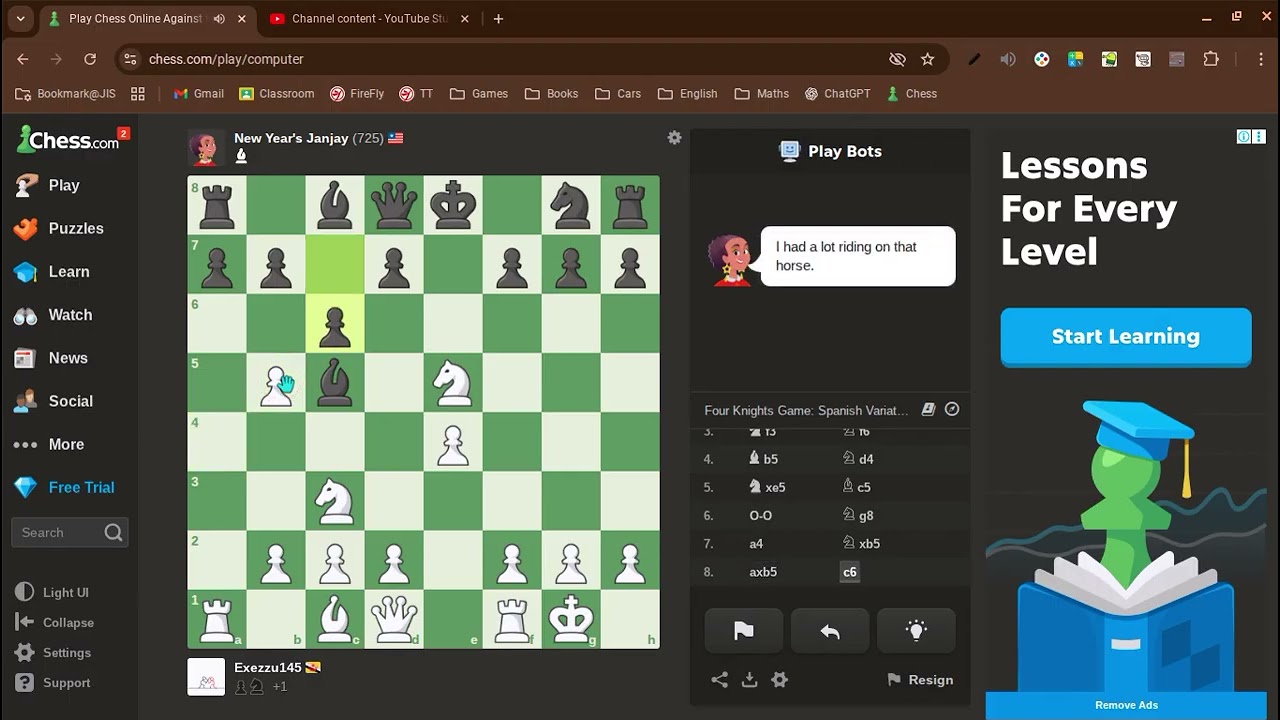The height and width of the screenshot is (720, 1280).
Task: Open settings gear beside the download icon
Action: (780, 680)
